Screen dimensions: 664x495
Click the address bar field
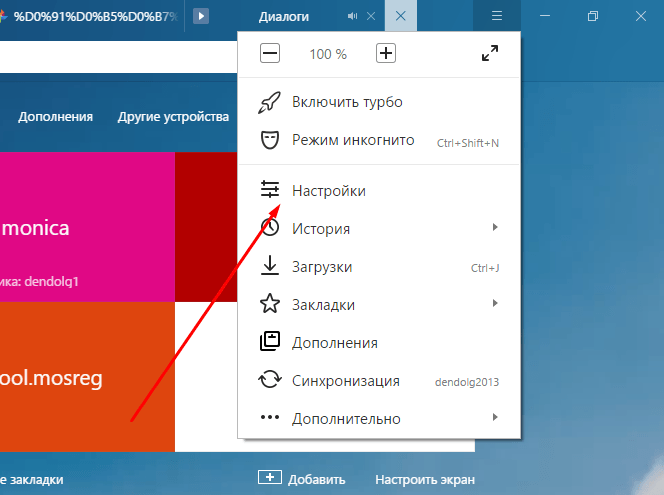[119, 57]
